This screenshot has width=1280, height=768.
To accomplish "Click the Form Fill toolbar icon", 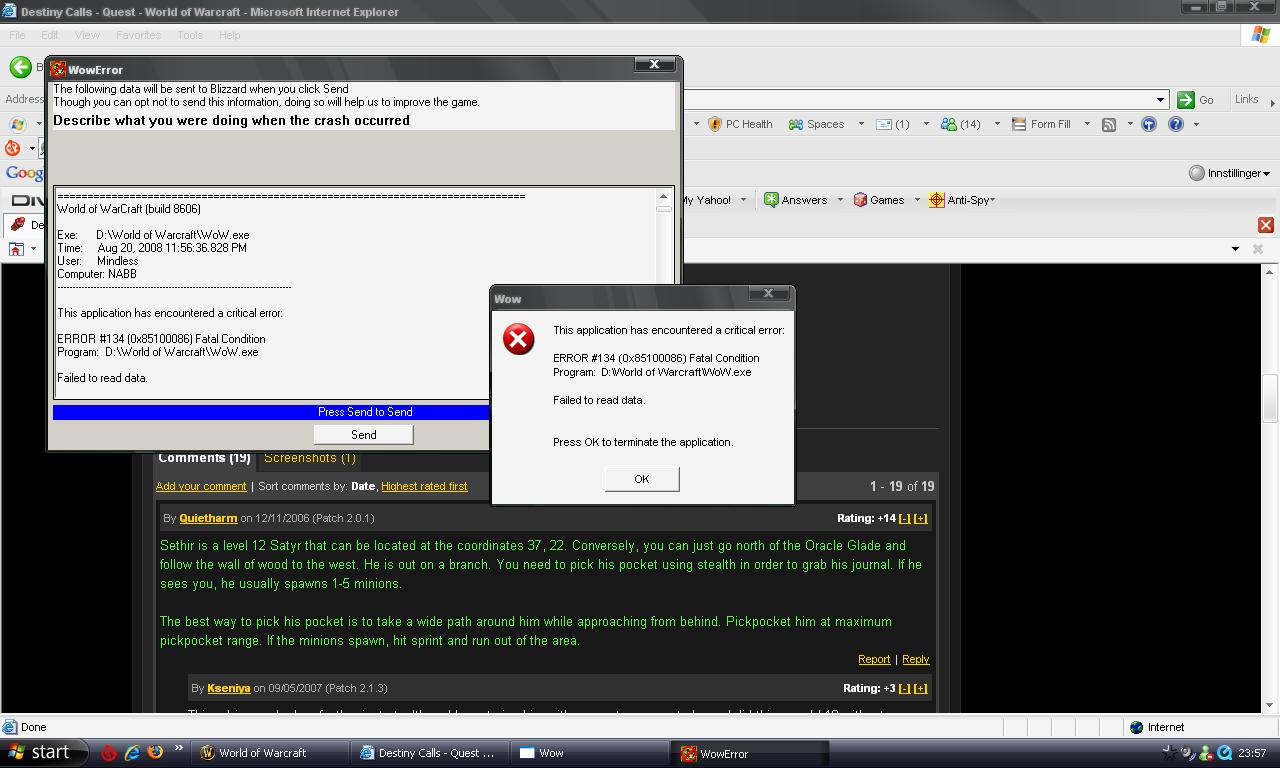I will point(1019,124).
